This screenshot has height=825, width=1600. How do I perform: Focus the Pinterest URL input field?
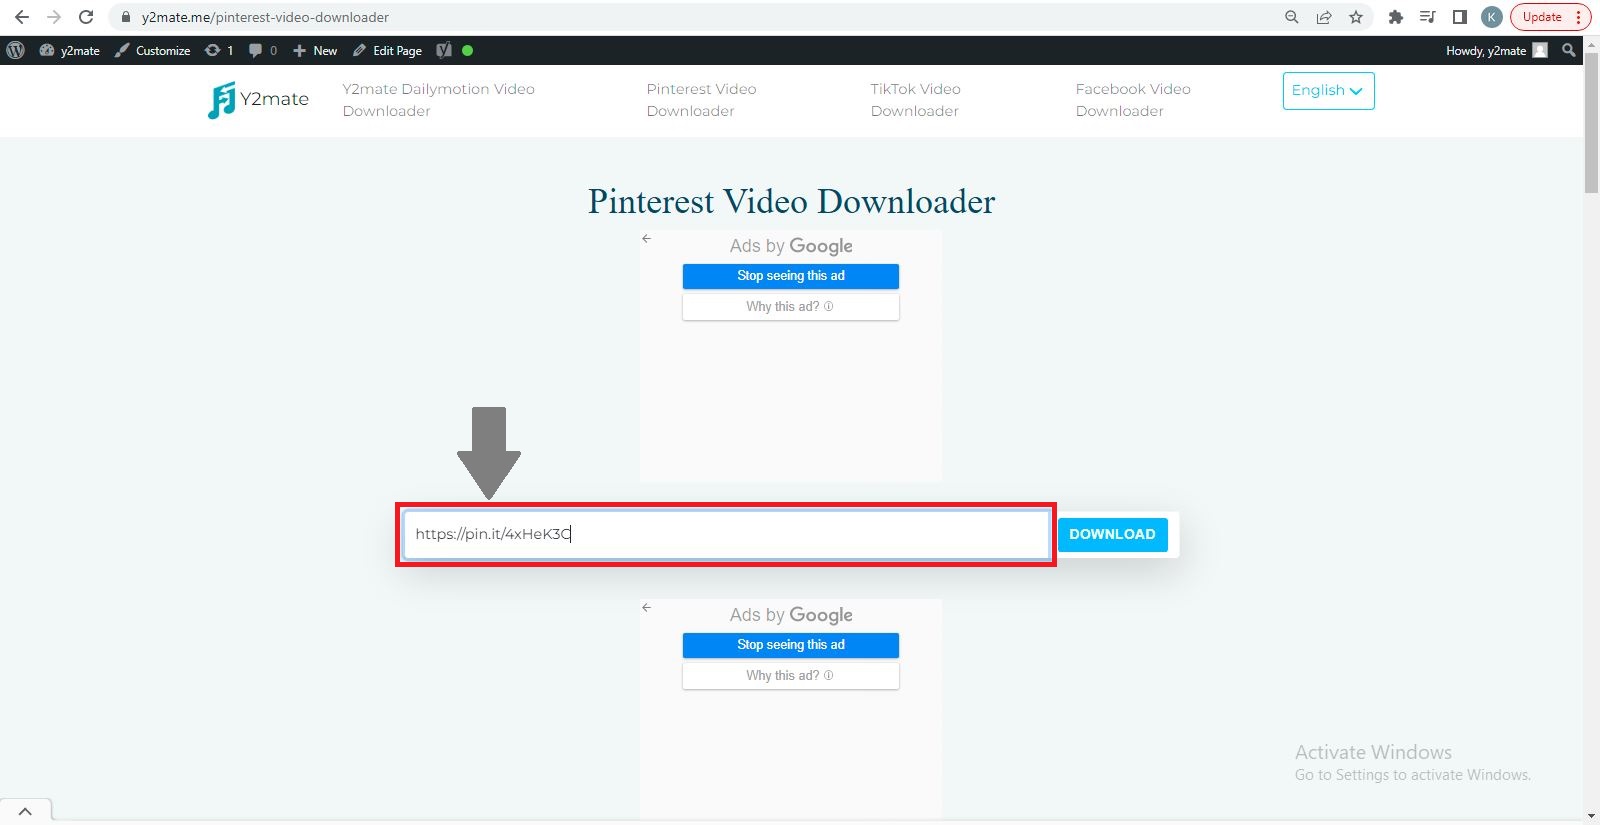tap(726, 534)
